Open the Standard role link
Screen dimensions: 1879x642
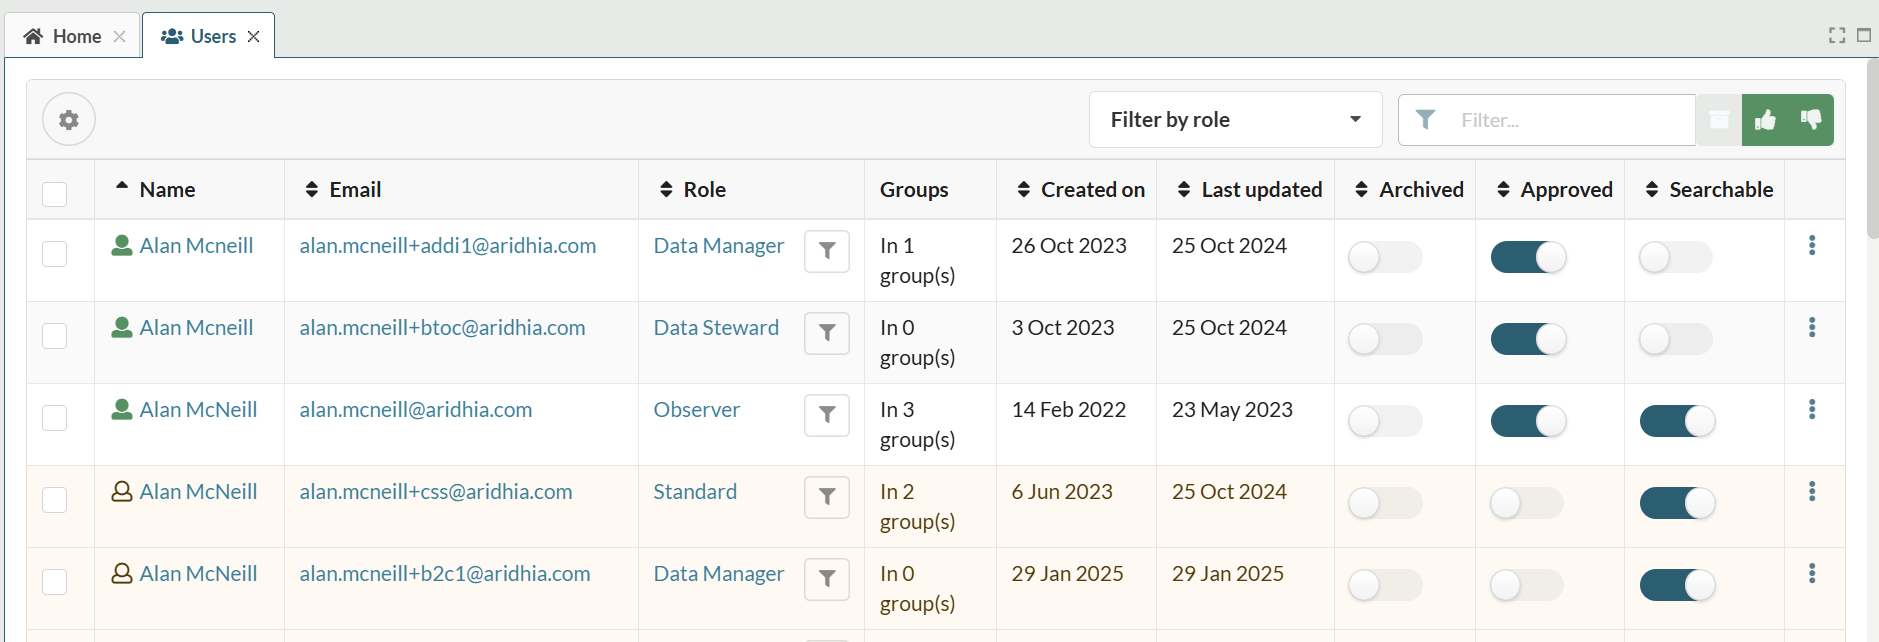pyautogui.click(x=695, y=492)
